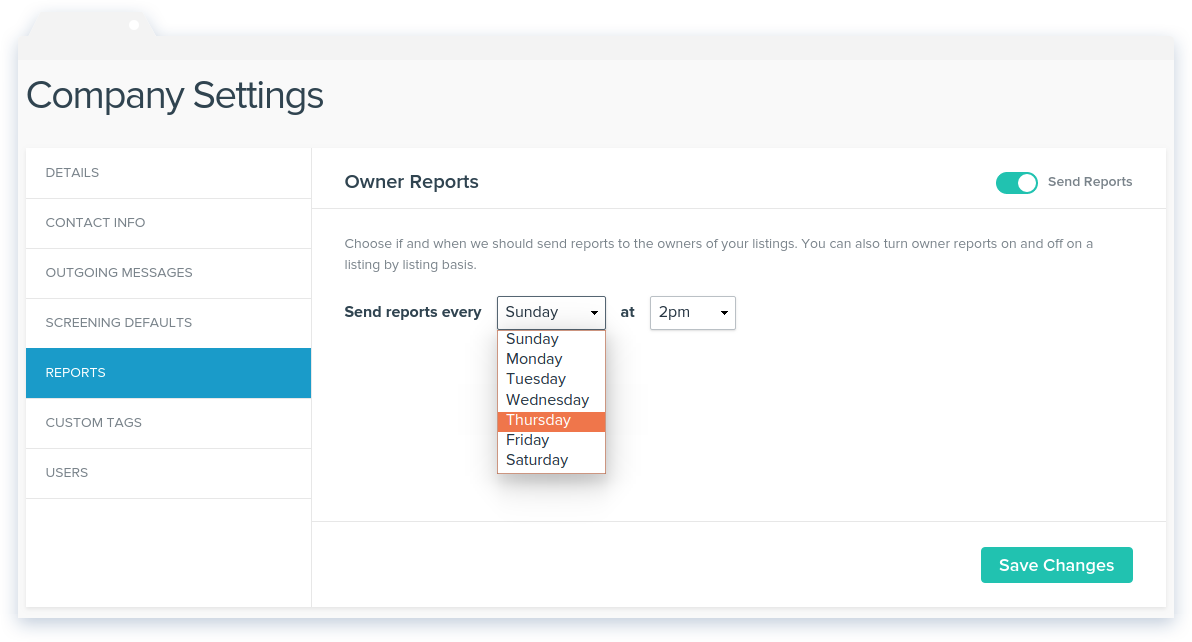This screenshot has height=642, width=1192.
Task: Choose Wednesday from the day list
Action: coord(551,400)
